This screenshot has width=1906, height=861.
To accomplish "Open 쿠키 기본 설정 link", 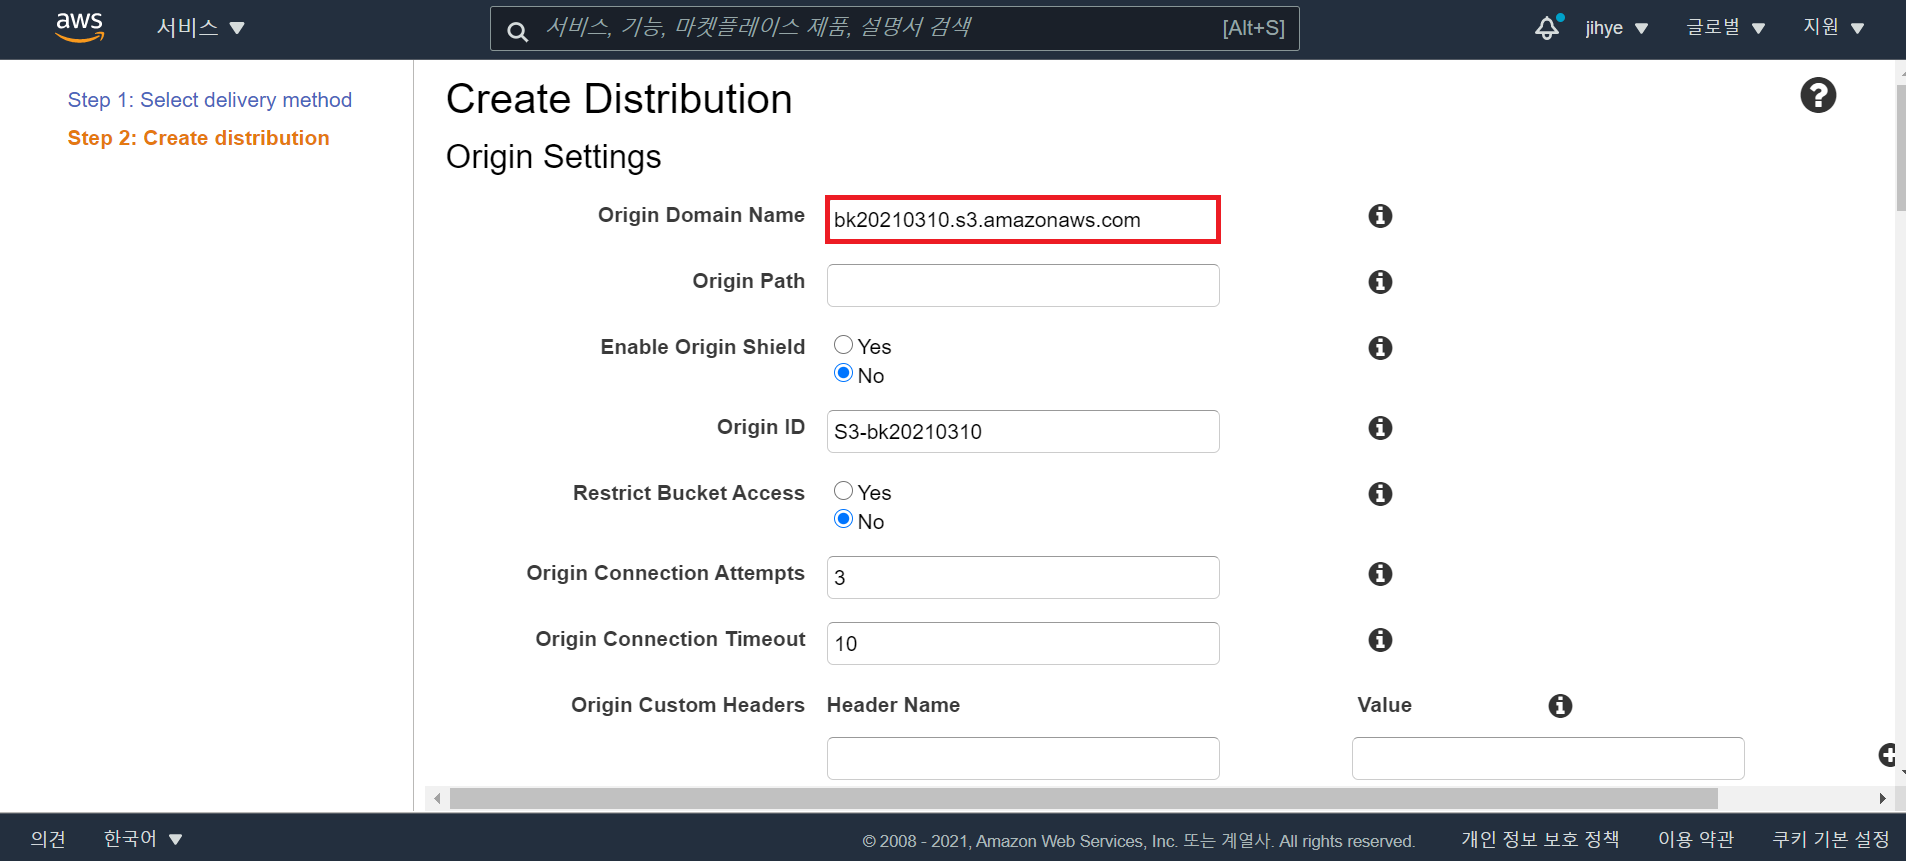I will pos(1831,839).
